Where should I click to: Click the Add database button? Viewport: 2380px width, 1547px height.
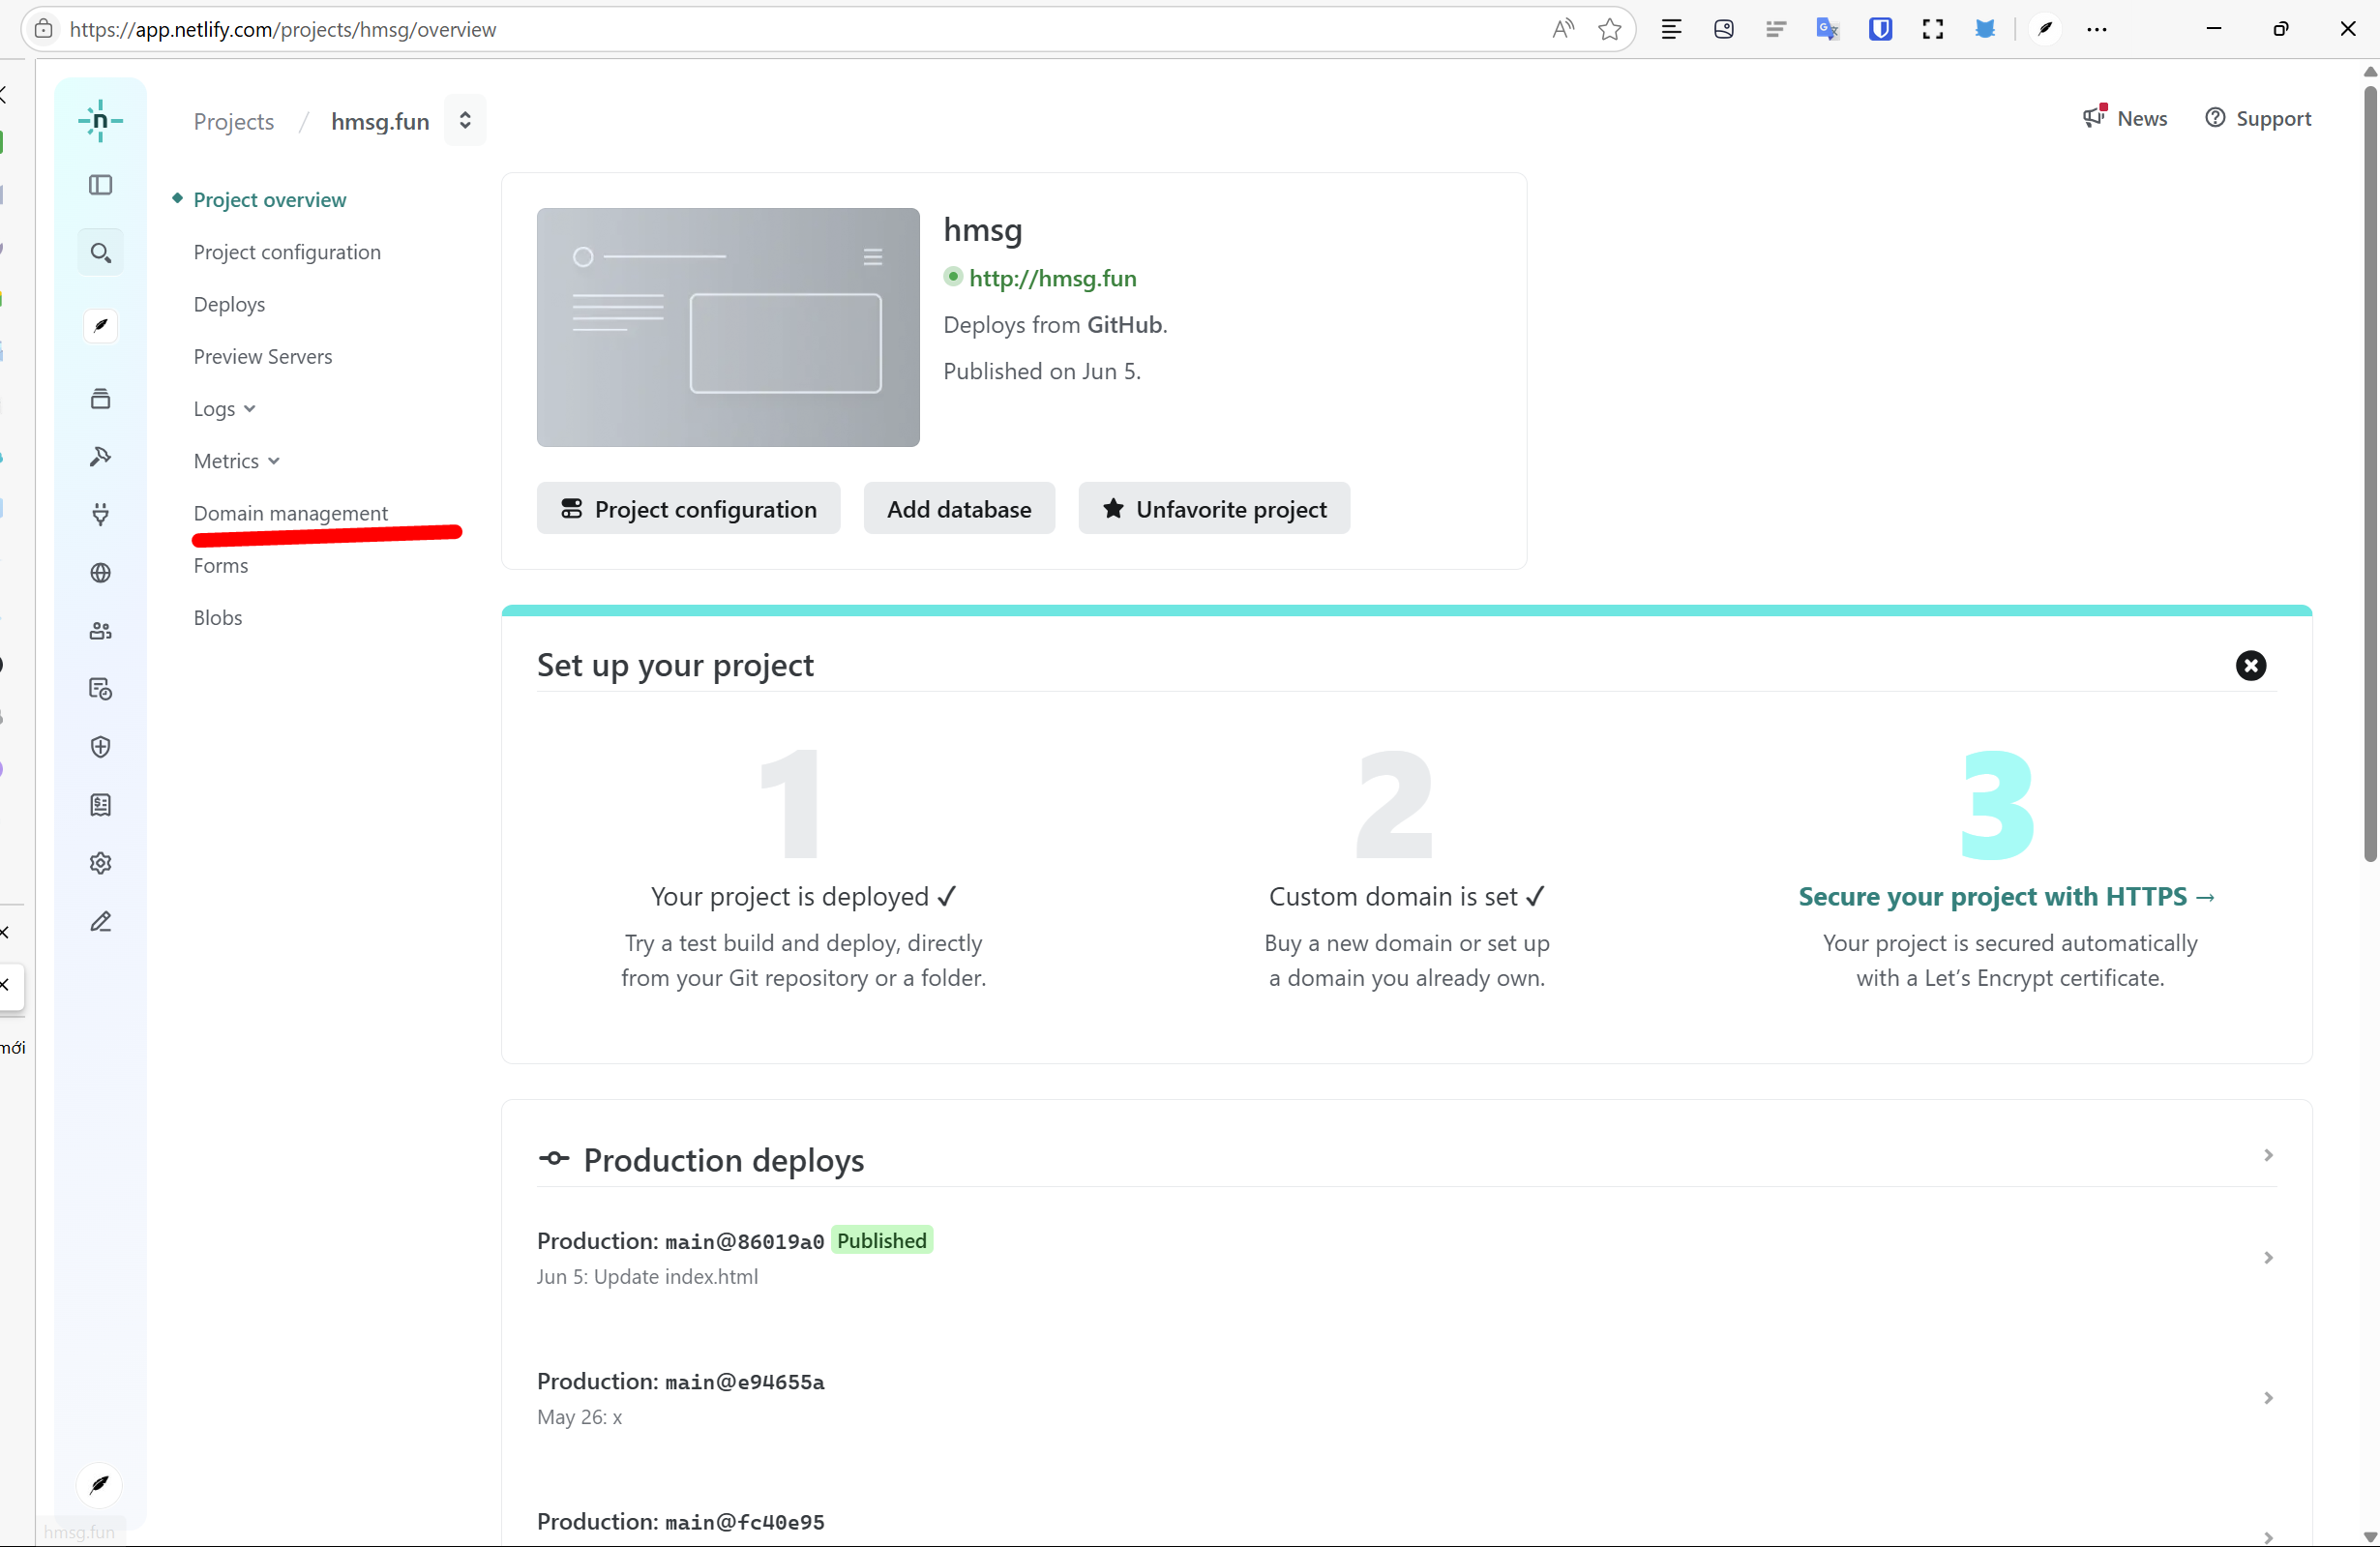click(958, 509)
